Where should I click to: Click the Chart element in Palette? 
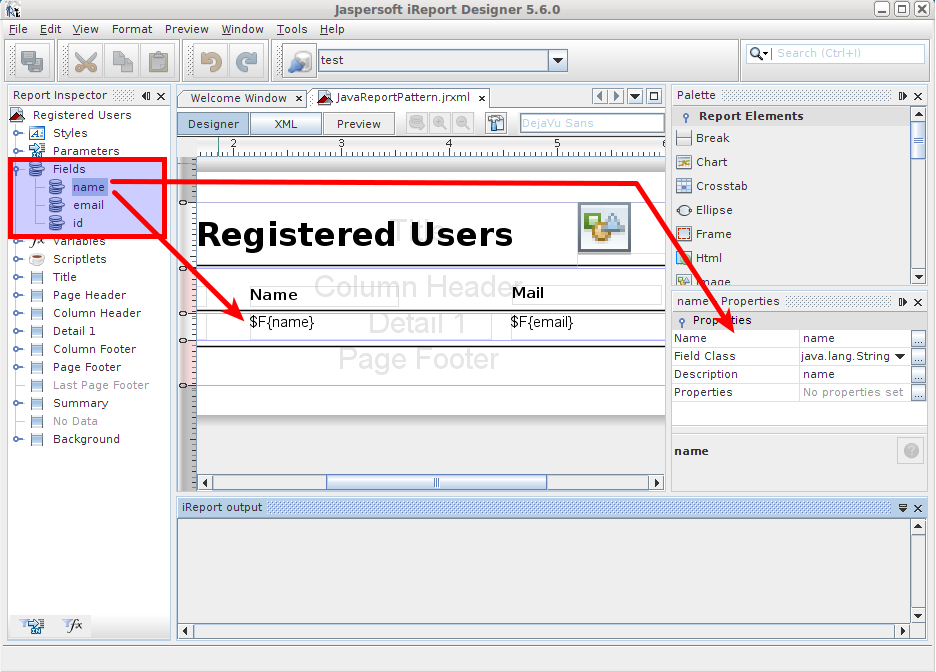pyautogui.click(x=711, y=162)
